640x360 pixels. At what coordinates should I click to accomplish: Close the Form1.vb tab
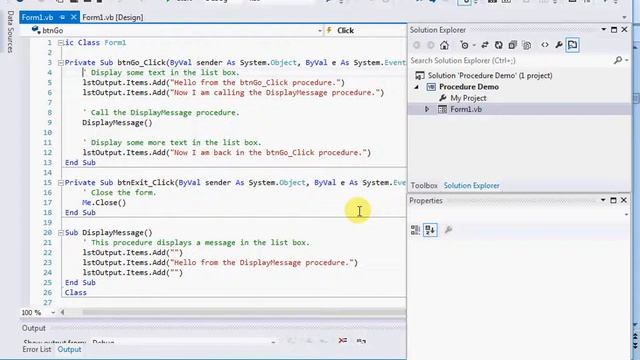[73, 18]
